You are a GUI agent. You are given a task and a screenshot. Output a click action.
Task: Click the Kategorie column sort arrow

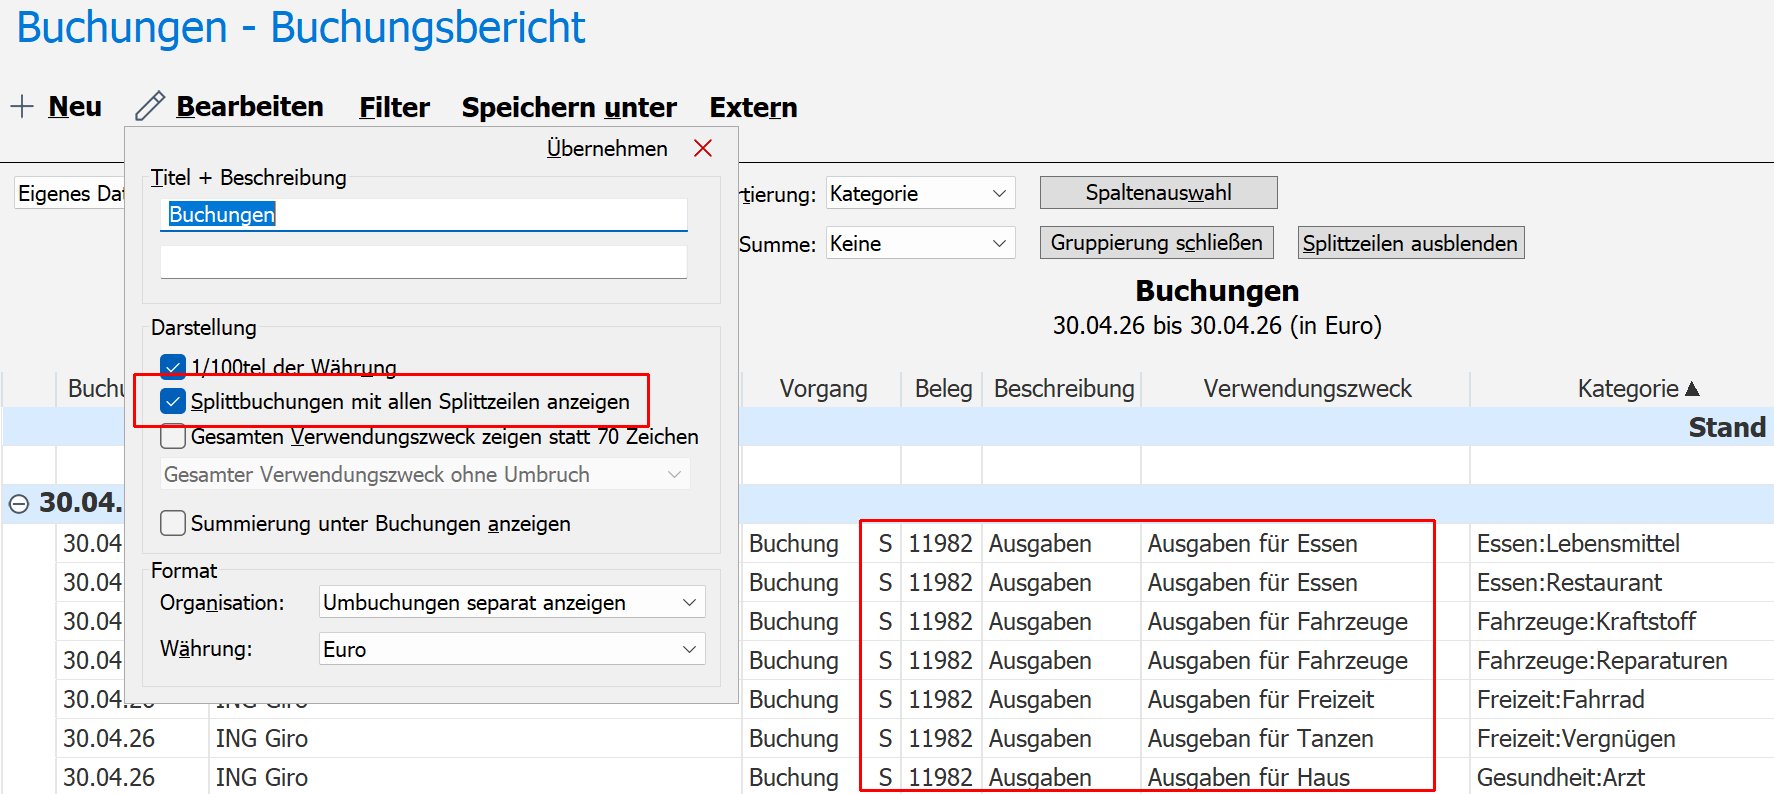1692,388
